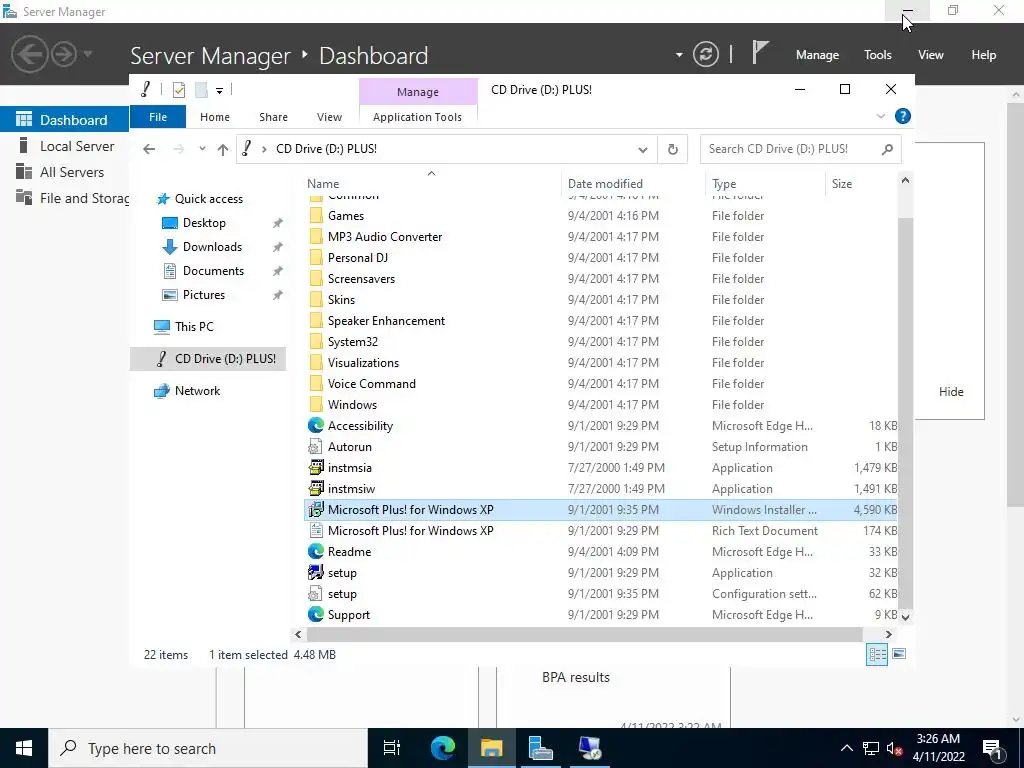The image size is (1024, 768).
Task: Click the blue Help question mark icon
Action: (x=903, y=116)
